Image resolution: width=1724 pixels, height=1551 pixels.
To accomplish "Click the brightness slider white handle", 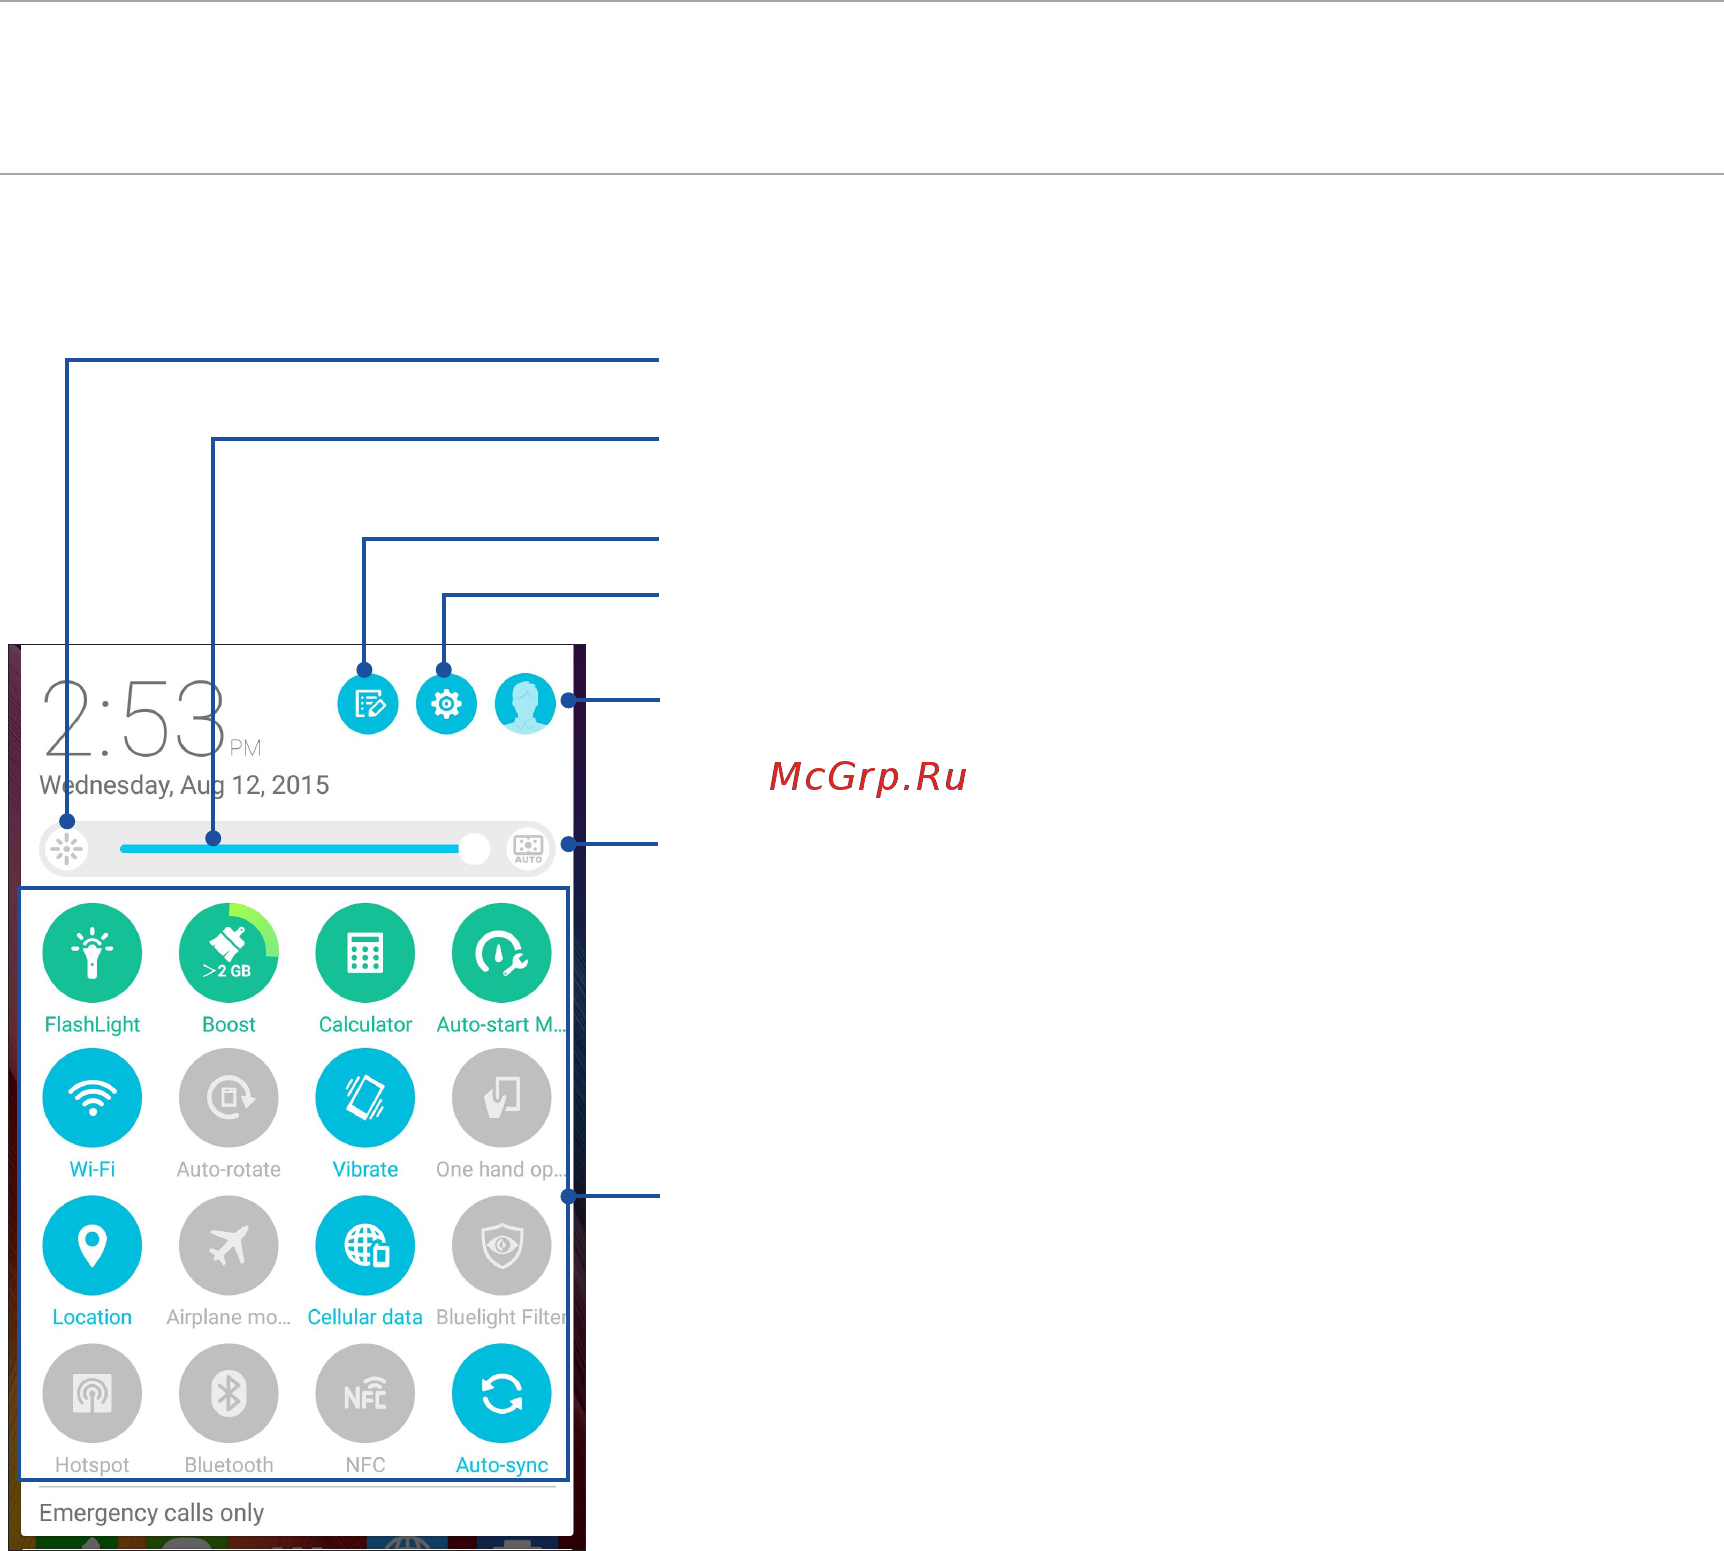I will click(x=474, y=849).
